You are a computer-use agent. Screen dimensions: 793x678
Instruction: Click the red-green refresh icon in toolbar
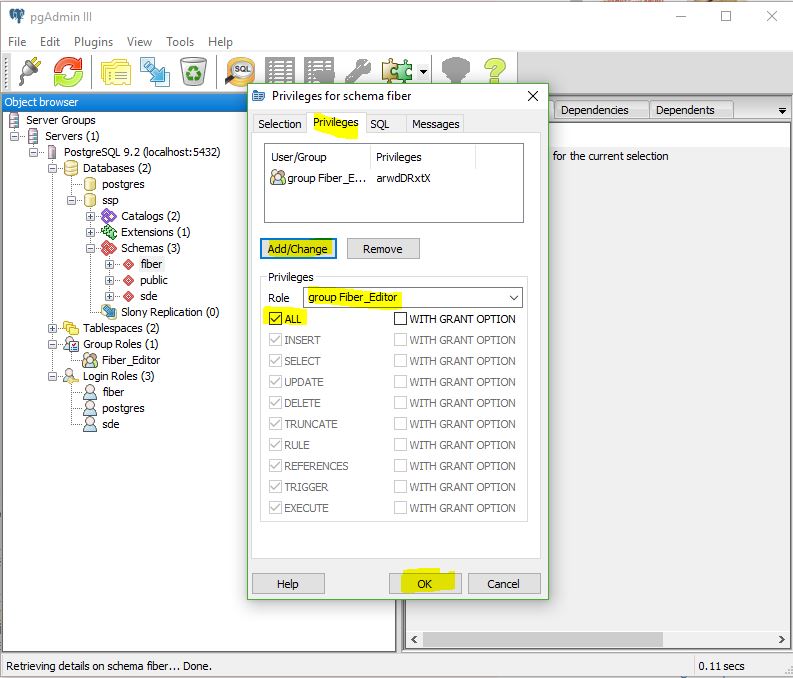[68, 71]
